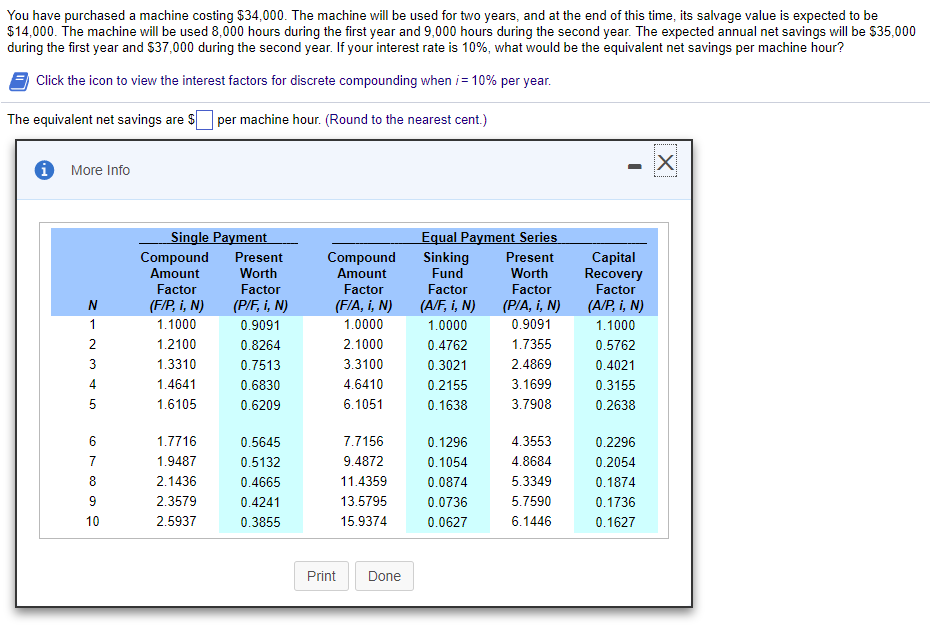The width and height of the screenshot is (930, 630).
Task: Select the value 0.5762 in A/P column
Action: point(615,345)
